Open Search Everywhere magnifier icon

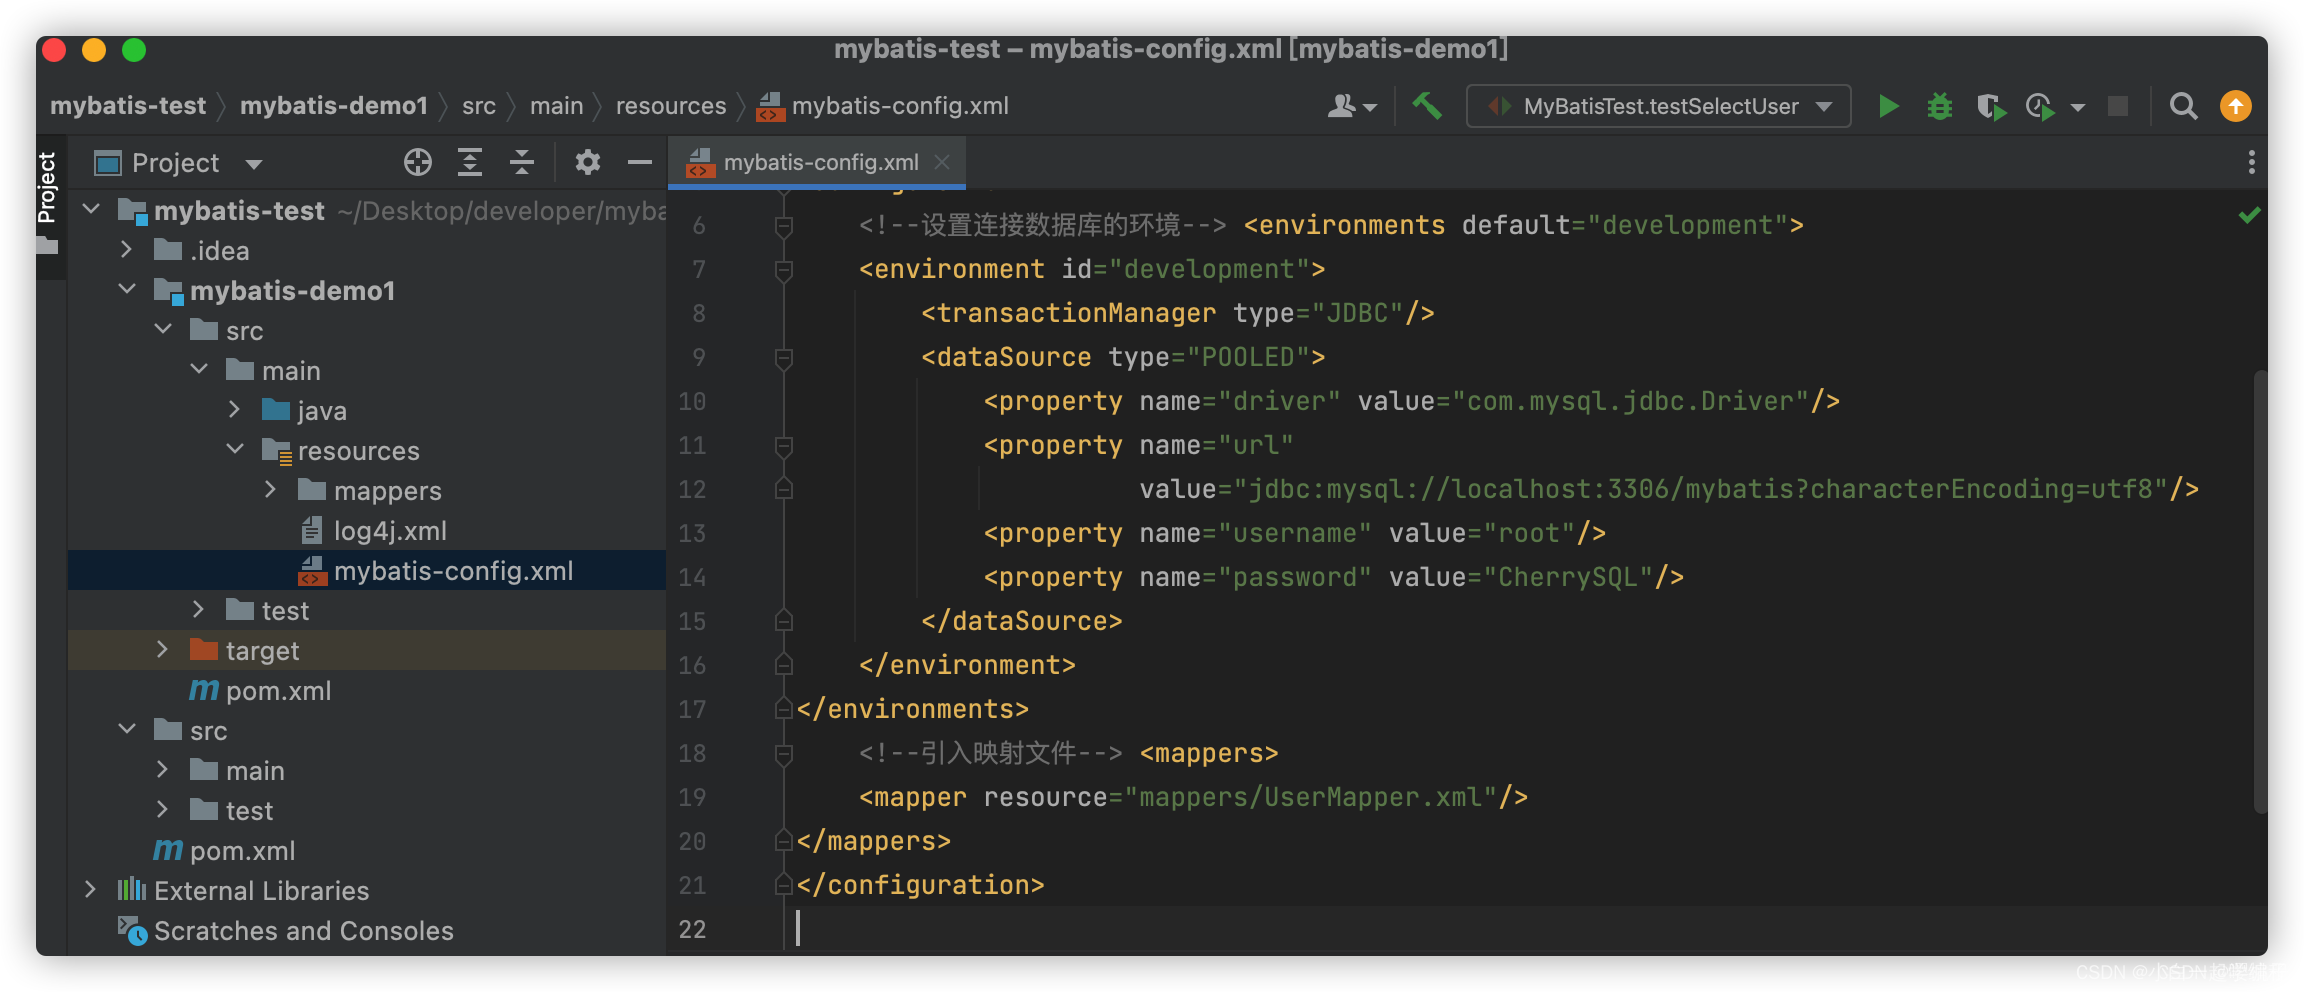tap(2183, 106)
